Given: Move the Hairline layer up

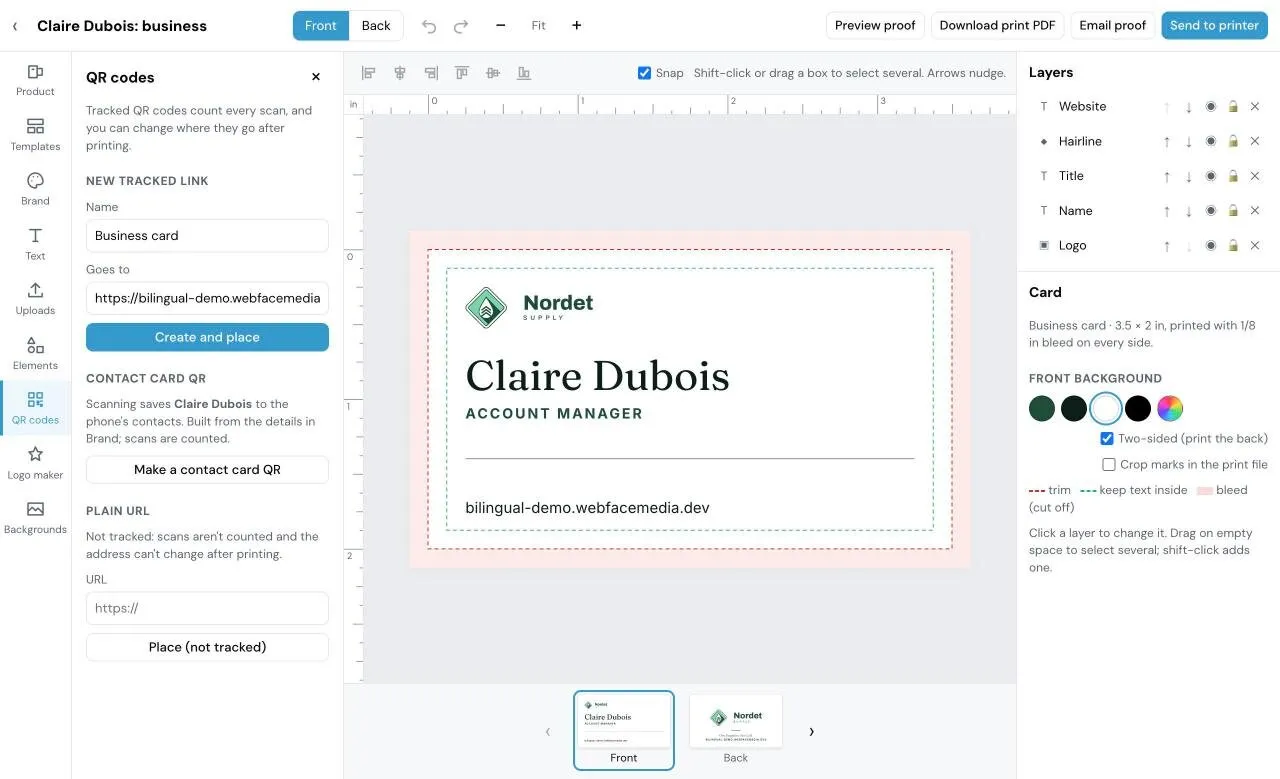Looking at the screenshot, I should (x=1166, y=142).
